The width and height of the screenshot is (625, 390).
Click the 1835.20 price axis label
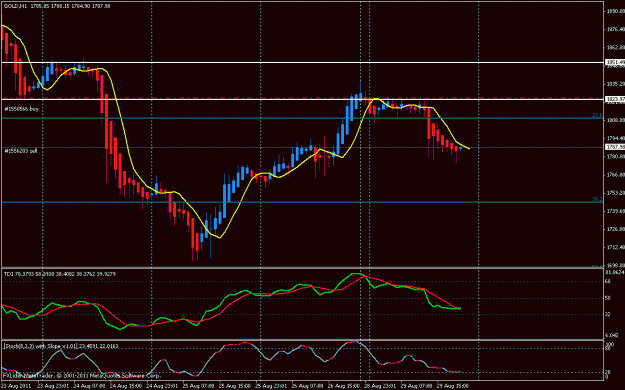(x=615, y=84)
